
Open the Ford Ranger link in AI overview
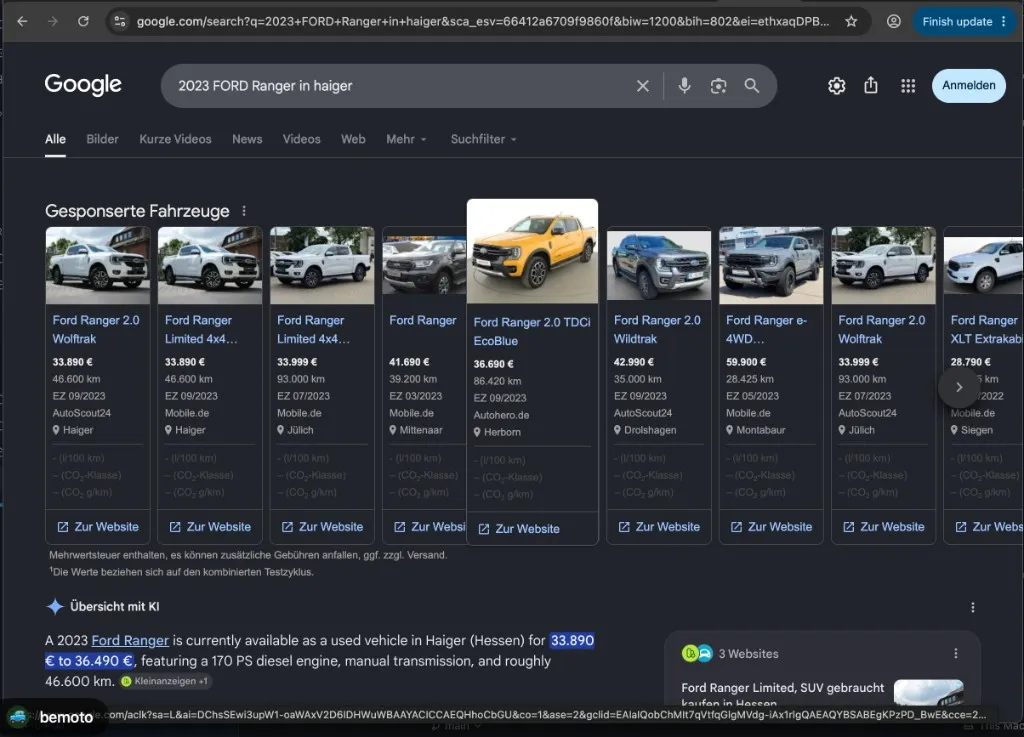[x=130, y=640]
